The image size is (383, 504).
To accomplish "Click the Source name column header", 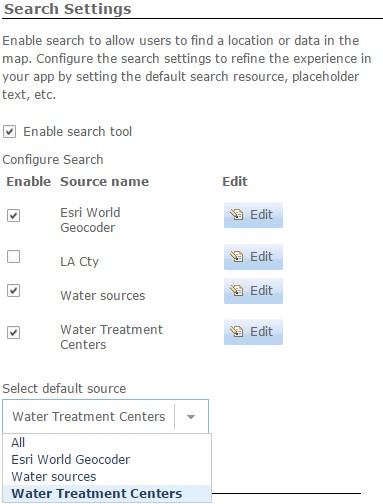I will (104, 182).
